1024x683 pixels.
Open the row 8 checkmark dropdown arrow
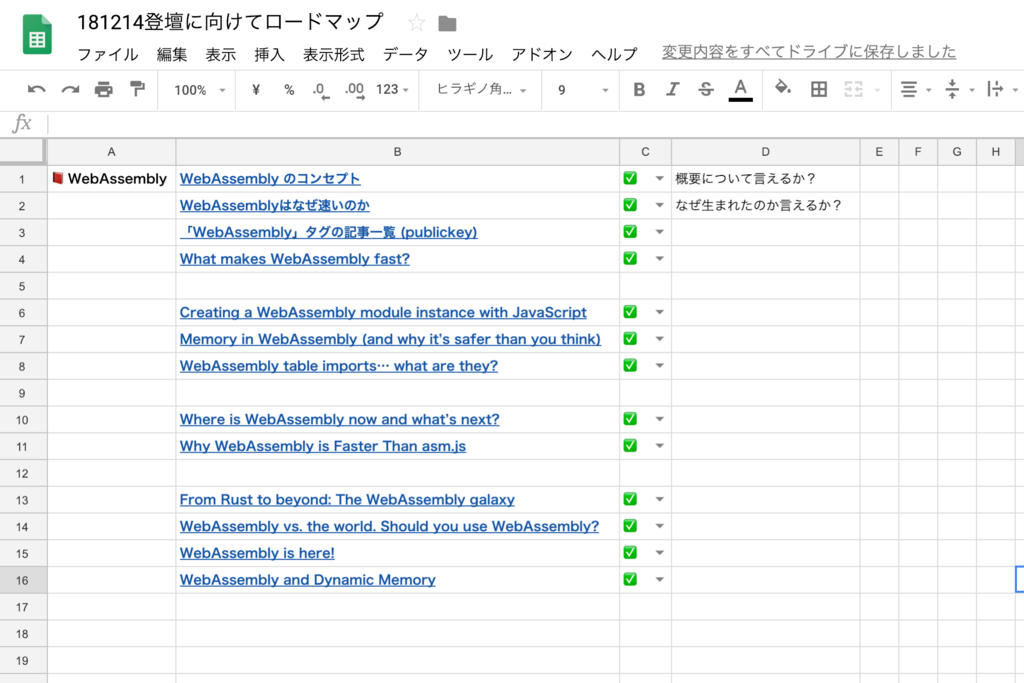(x=660, y=366)
